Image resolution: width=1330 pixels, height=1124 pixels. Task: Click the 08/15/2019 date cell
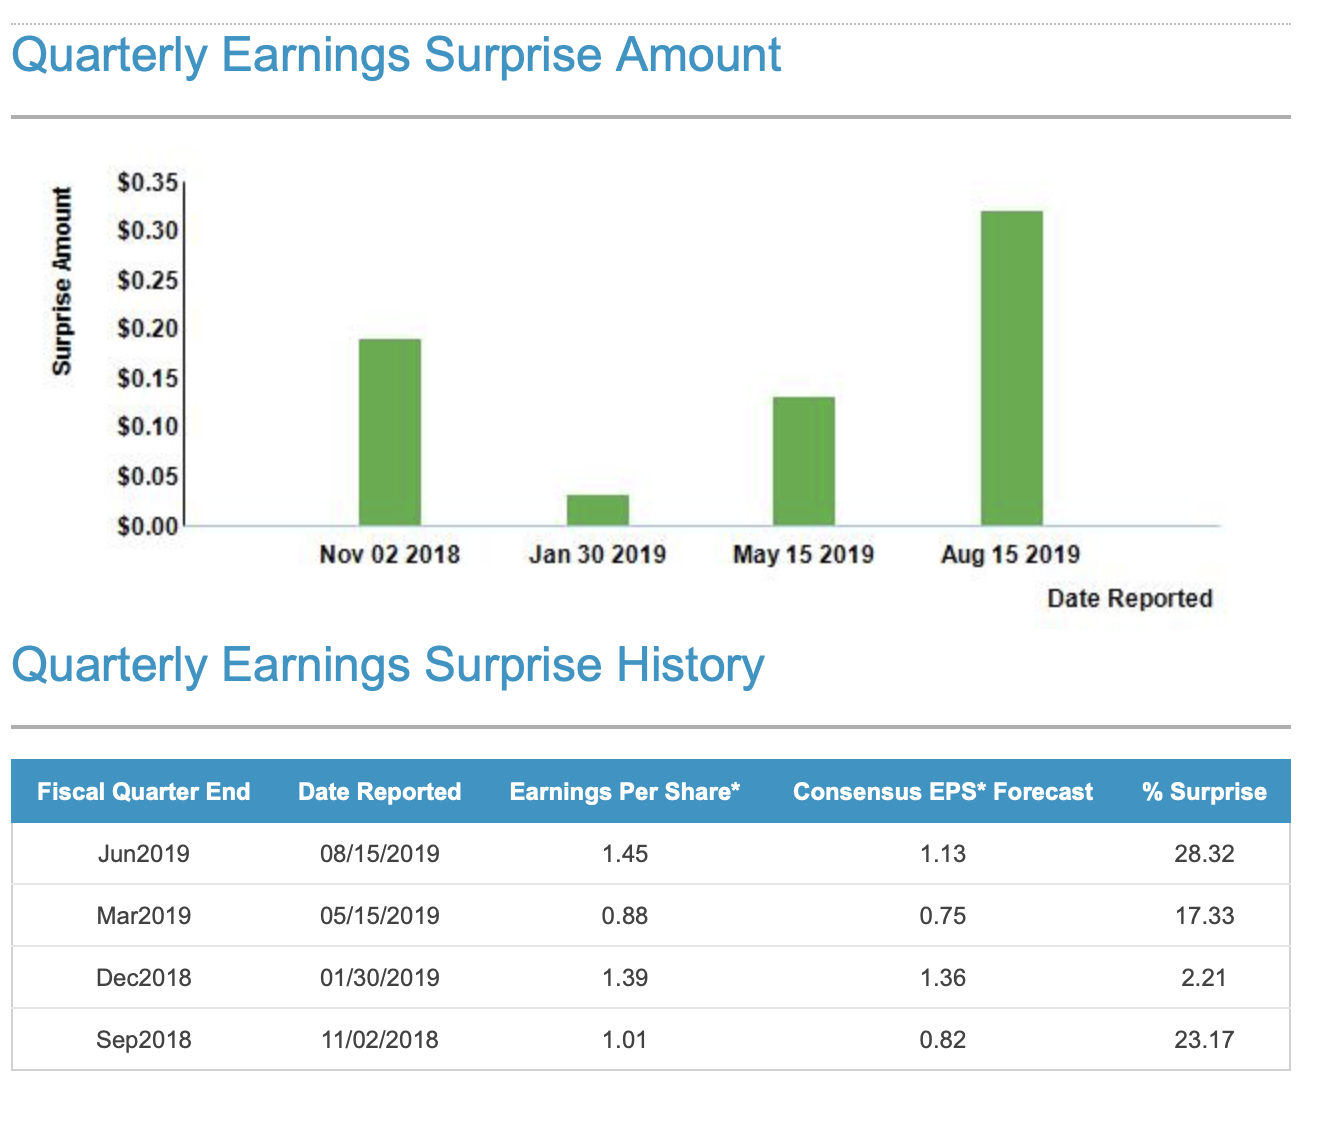(x=380, y=854)
